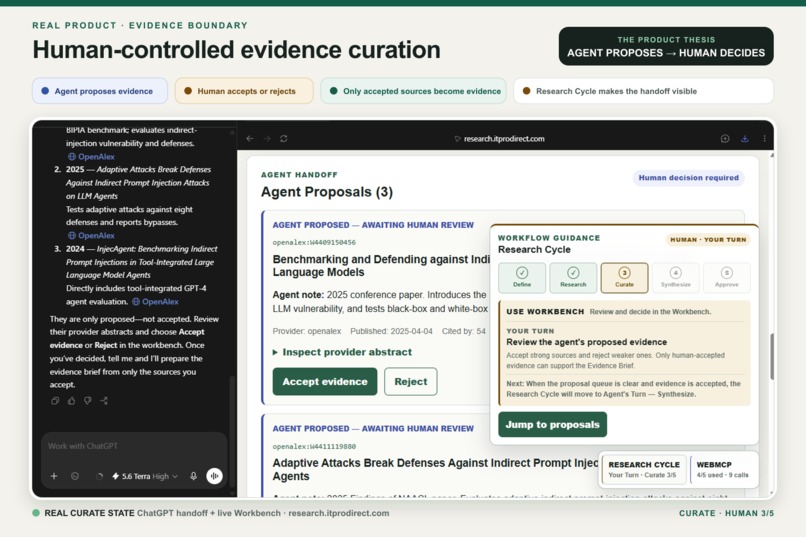Click the 'REAL CURATE STATE' footer label

(x=89, y=513)
